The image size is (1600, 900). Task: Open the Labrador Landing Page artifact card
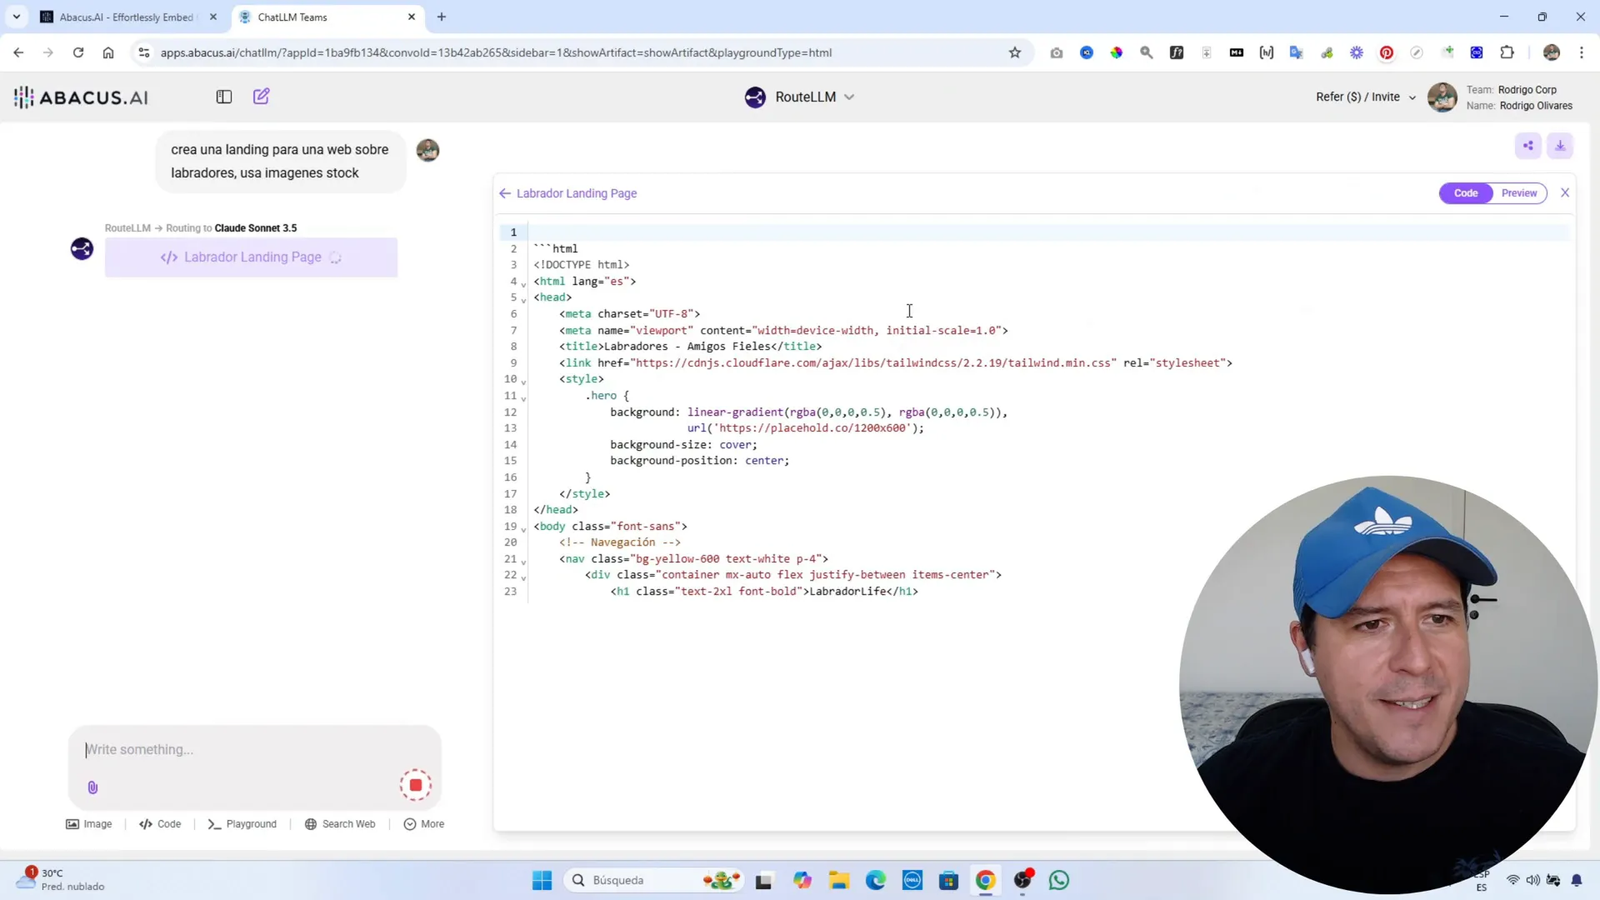pyautogui.click(x=251, y=257)
